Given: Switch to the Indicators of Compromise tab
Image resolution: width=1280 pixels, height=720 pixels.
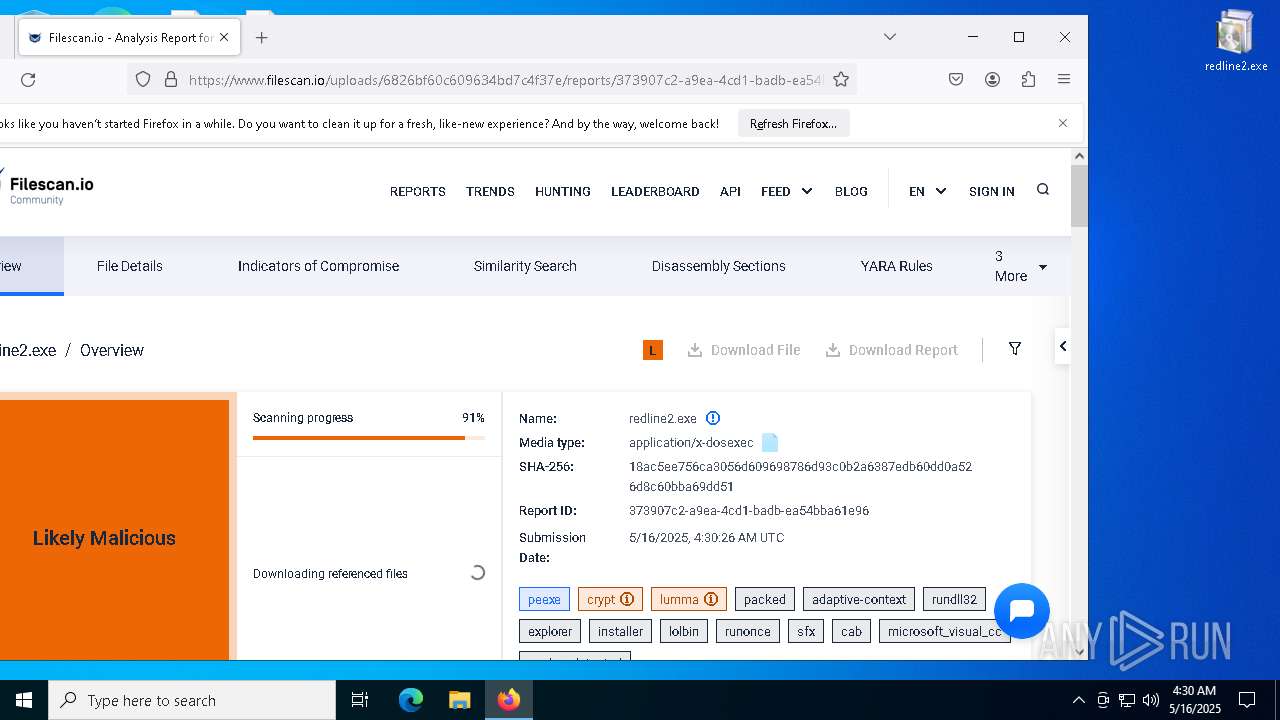Looking at the screenshot, I should point(318,266).
